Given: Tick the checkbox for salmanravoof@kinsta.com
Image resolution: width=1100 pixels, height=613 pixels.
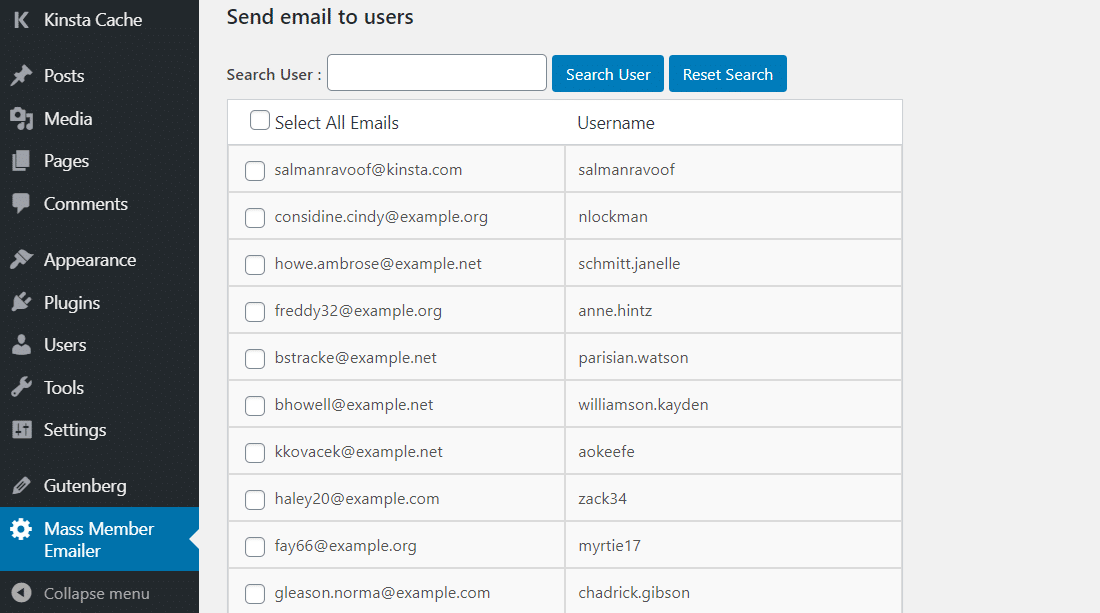Looking at the screenshot, I should pos(254,170).
